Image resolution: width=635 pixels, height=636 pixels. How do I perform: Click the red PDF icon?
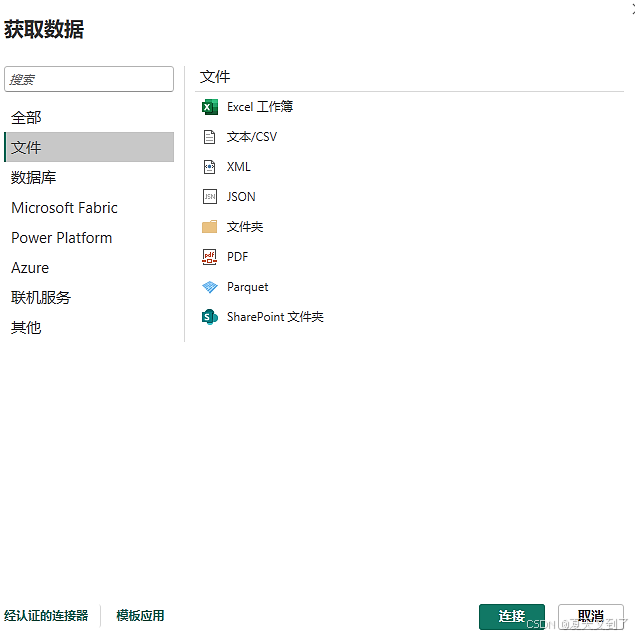209,257
